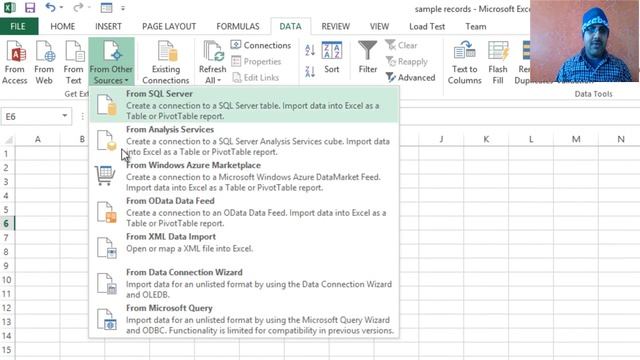Switch to the FORMULAS tab
This screenshot has width=640, height=360.
[x=238, y=27]
